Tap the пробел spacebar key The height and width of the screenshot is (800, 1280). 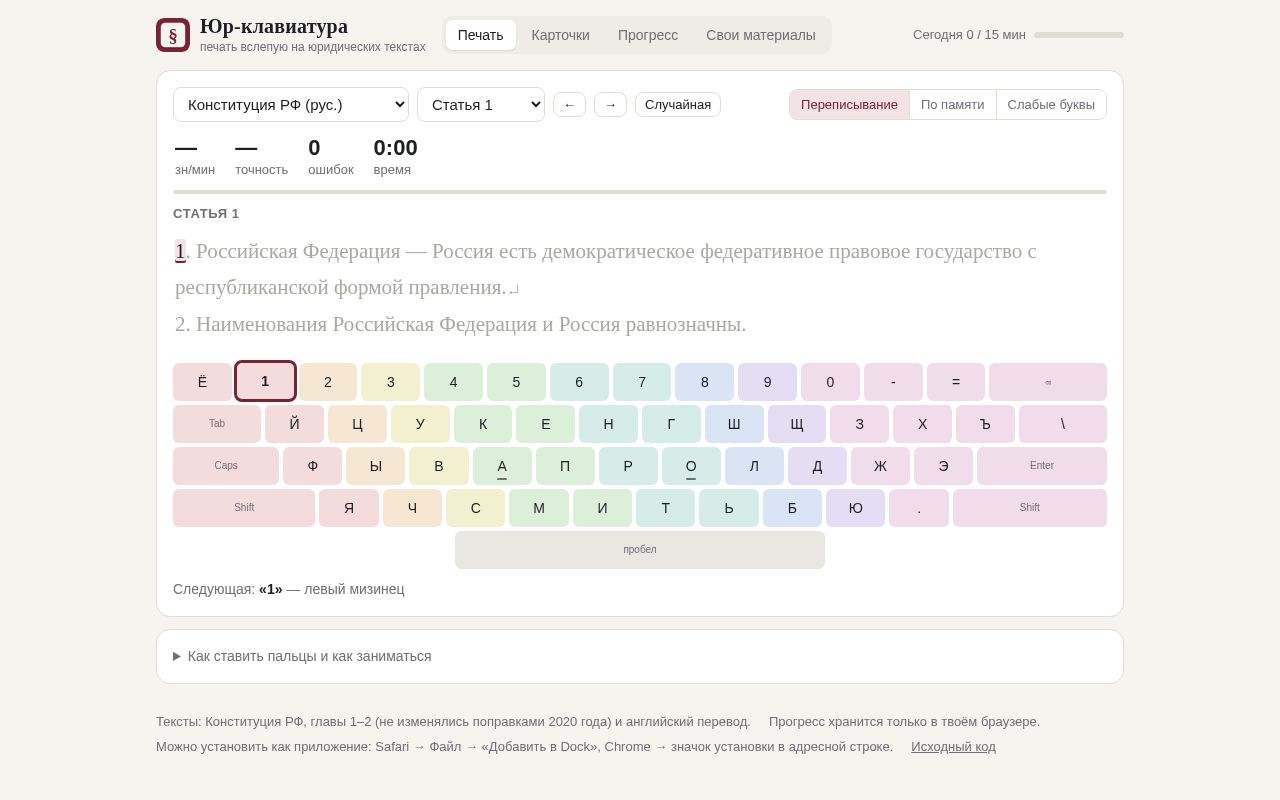640,550
